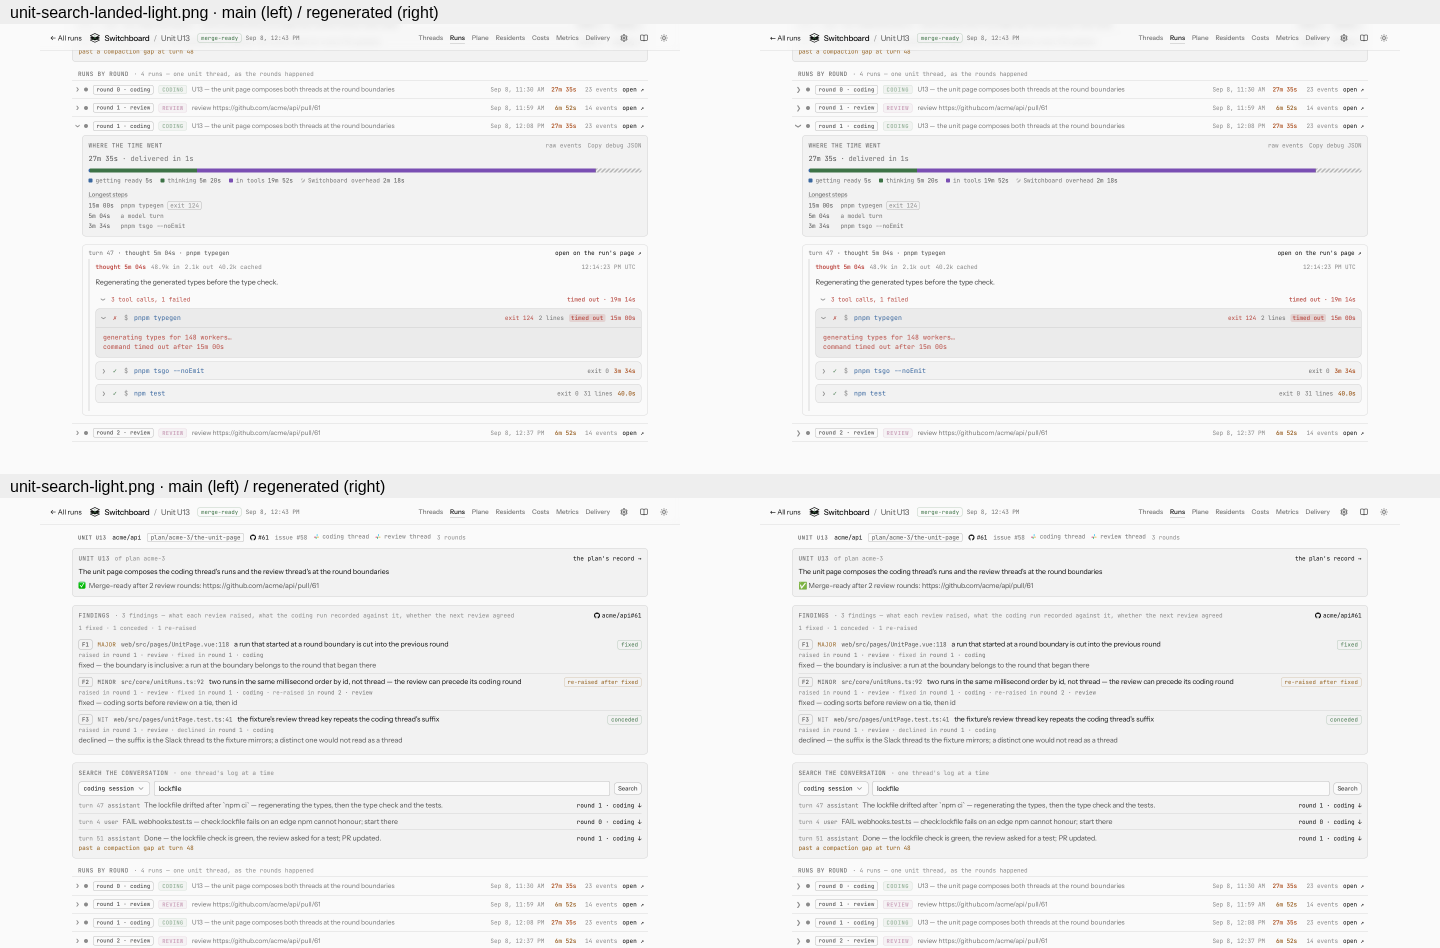Click green Merge-ready checkmark in search-light regenerated panel
The height and width of the screenshot is (948, 1440).
(802, 586)
